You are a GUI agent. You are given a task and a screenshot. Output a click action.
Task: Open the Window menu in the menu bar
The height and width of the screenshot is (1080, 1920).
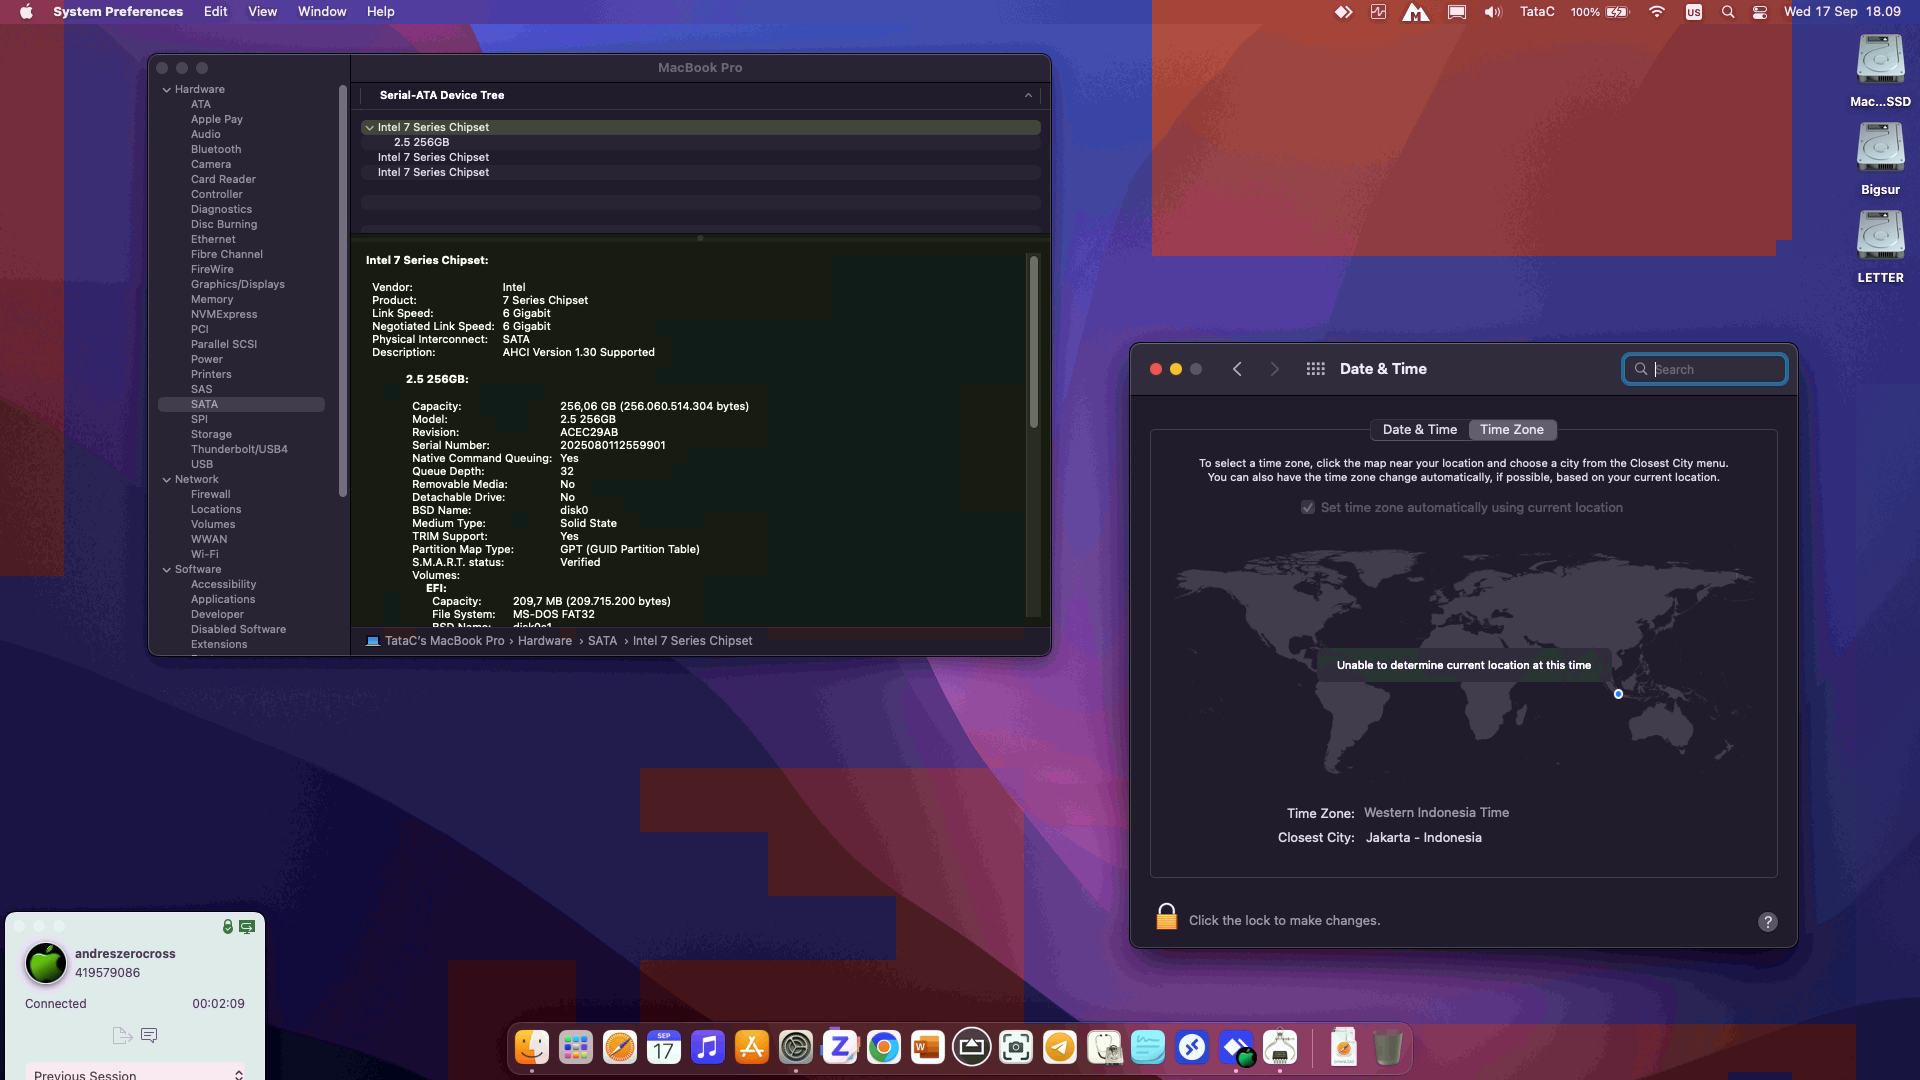[322, 12]
